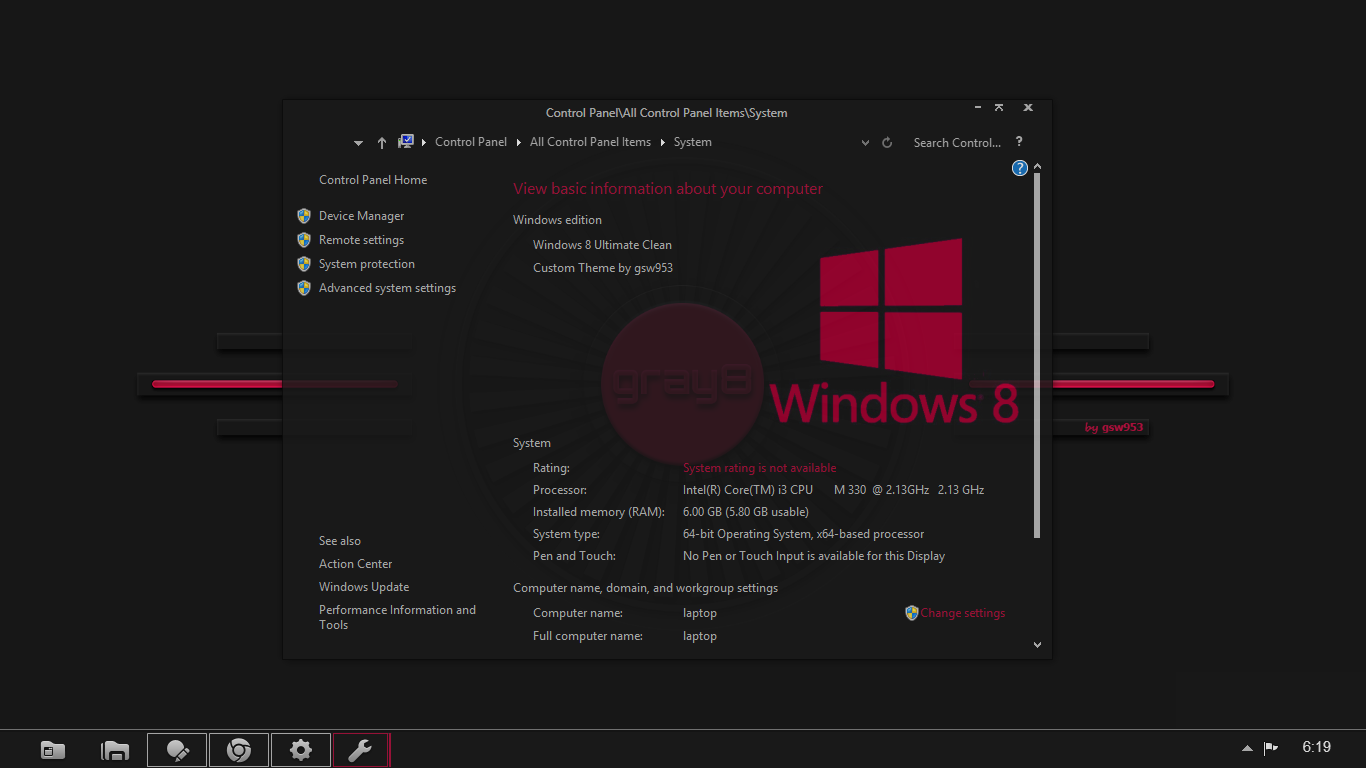
Task: Open file explorer libraries icon on taskbar
Action: [115, 750]
